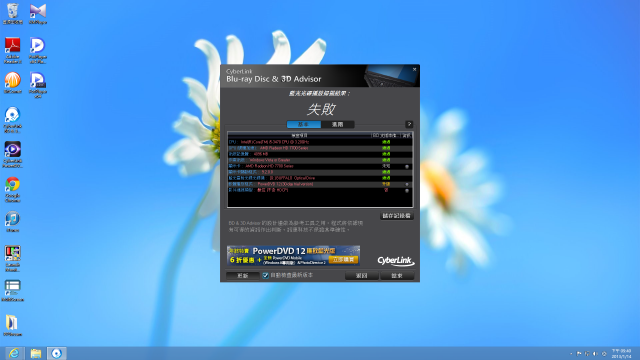Click the back button in advisor dialog
Image resolution: width=640 pixels, height=360 pixels.
click(x=362, y=276)
